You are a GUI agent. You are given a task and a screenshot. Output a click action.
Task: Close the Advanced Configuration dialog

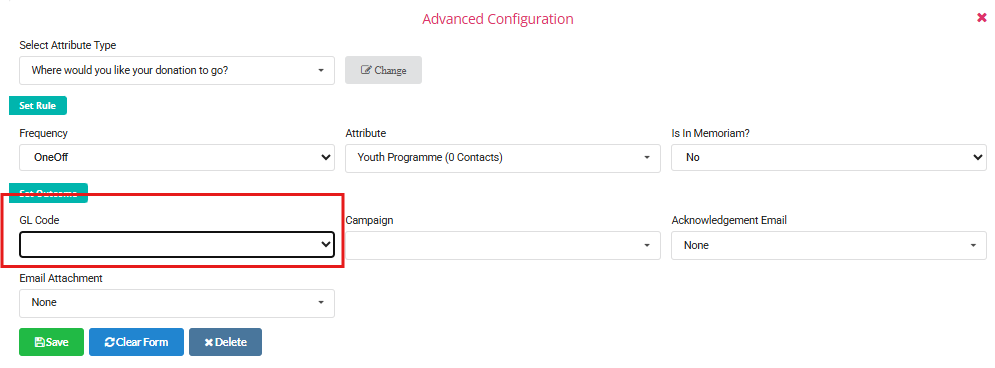[982, 18]
